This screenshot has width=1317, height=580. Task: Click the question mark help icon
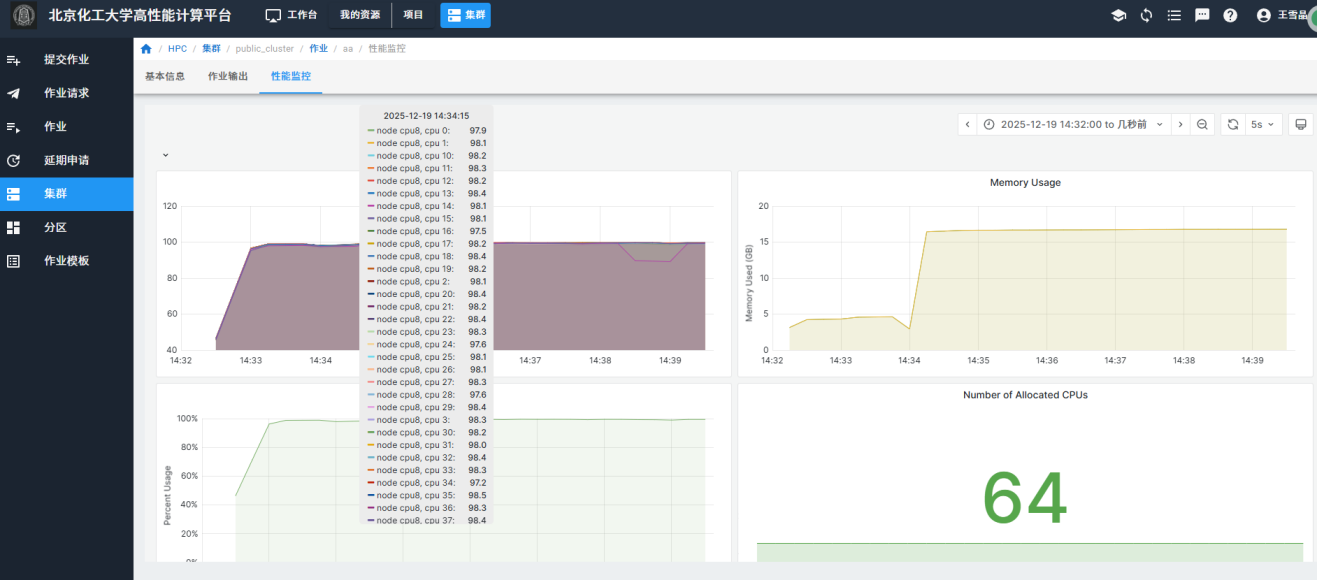pos(1230,15)
